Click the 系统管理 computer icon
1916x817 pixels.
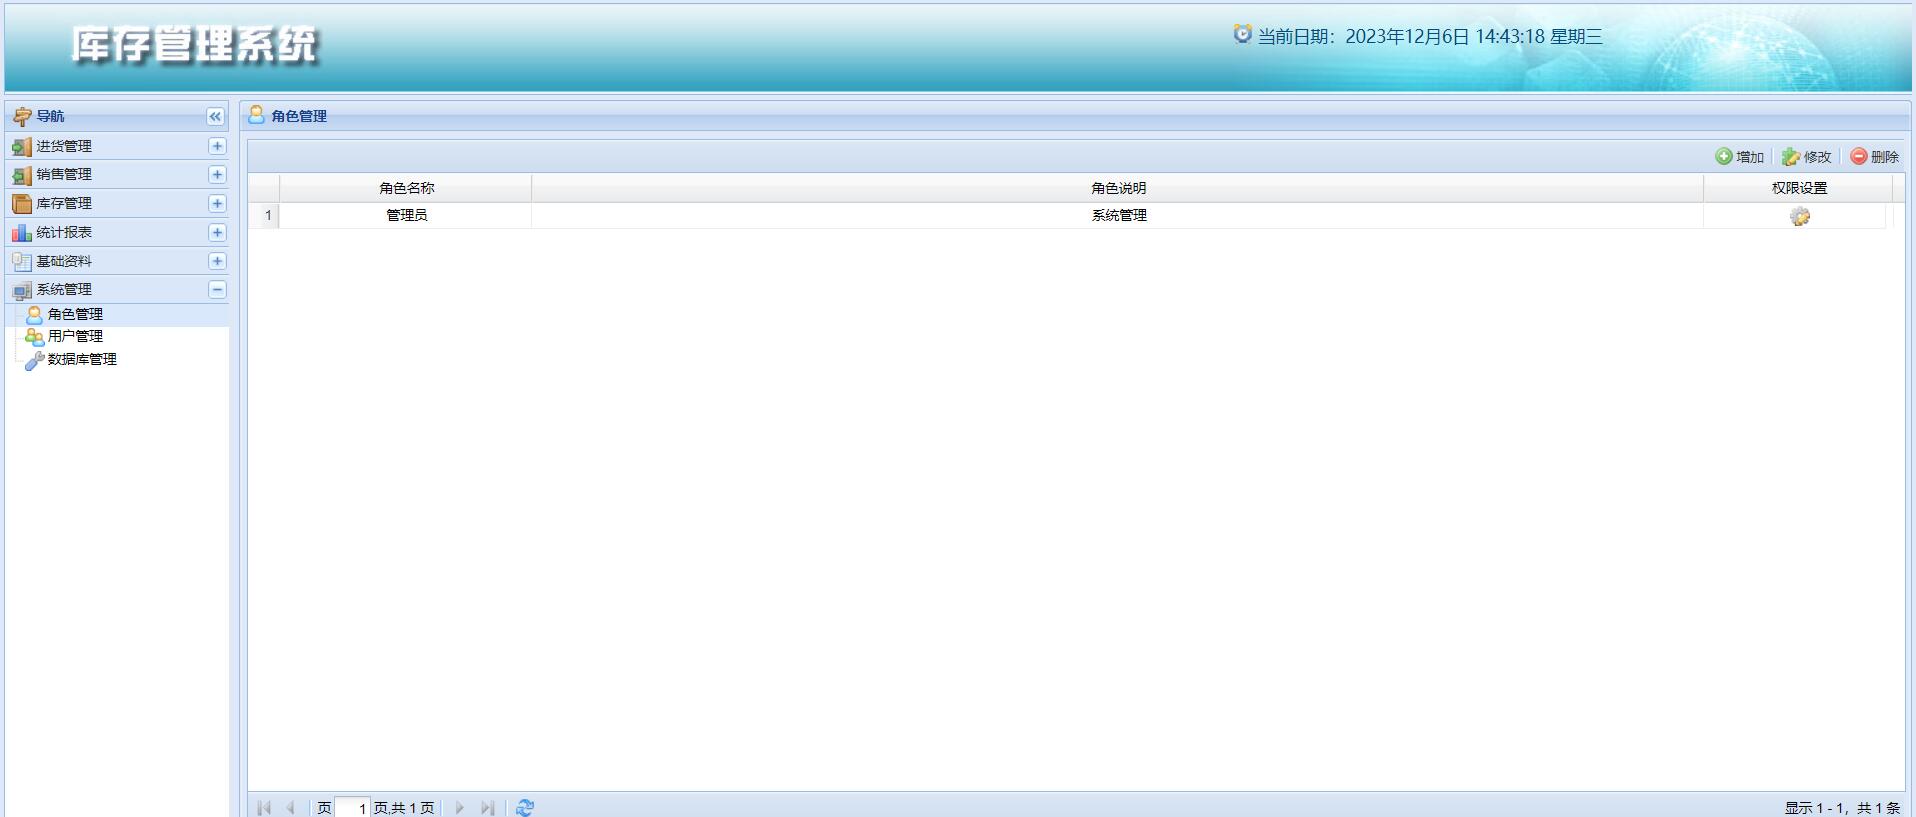(21, 290)
